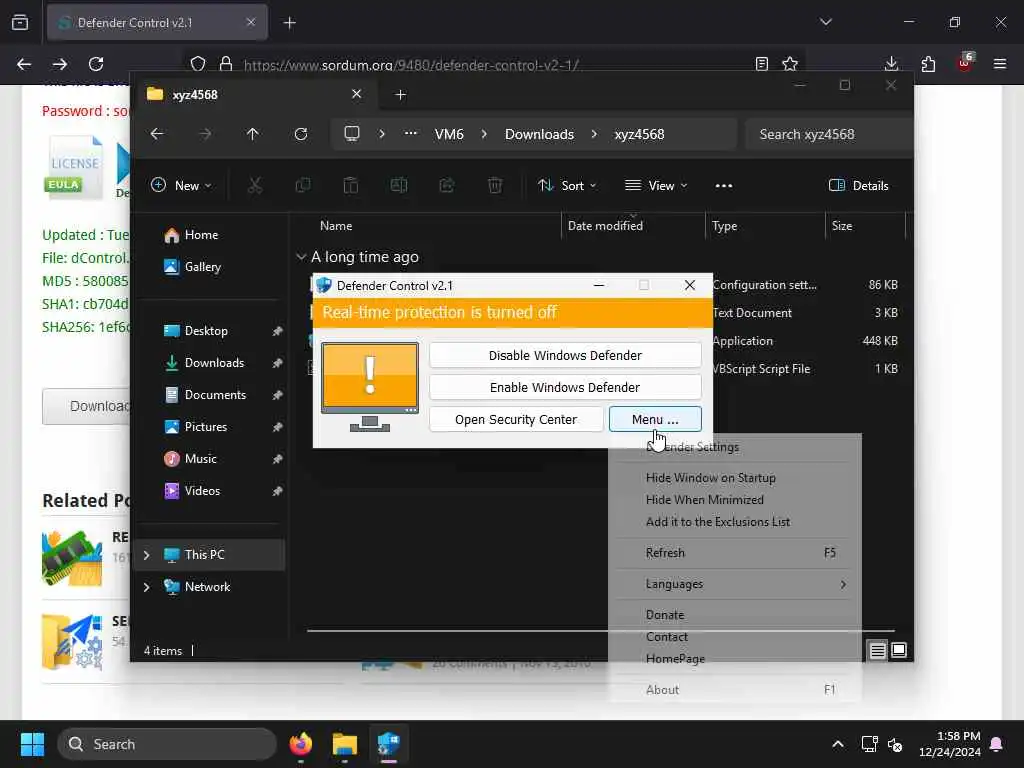Bookmark page with Firefox star icon
This screenshot has width=1024, height=768.
790,64
